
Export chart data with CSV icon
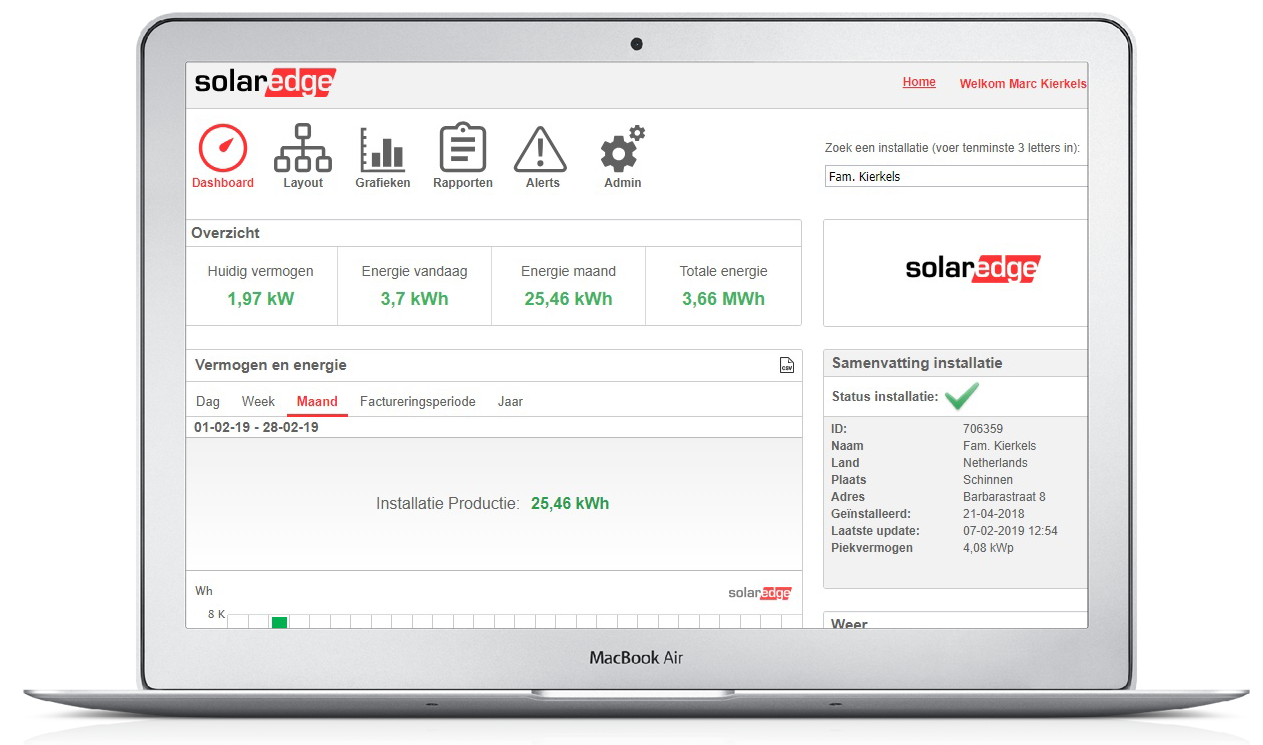tap(787, 366)
